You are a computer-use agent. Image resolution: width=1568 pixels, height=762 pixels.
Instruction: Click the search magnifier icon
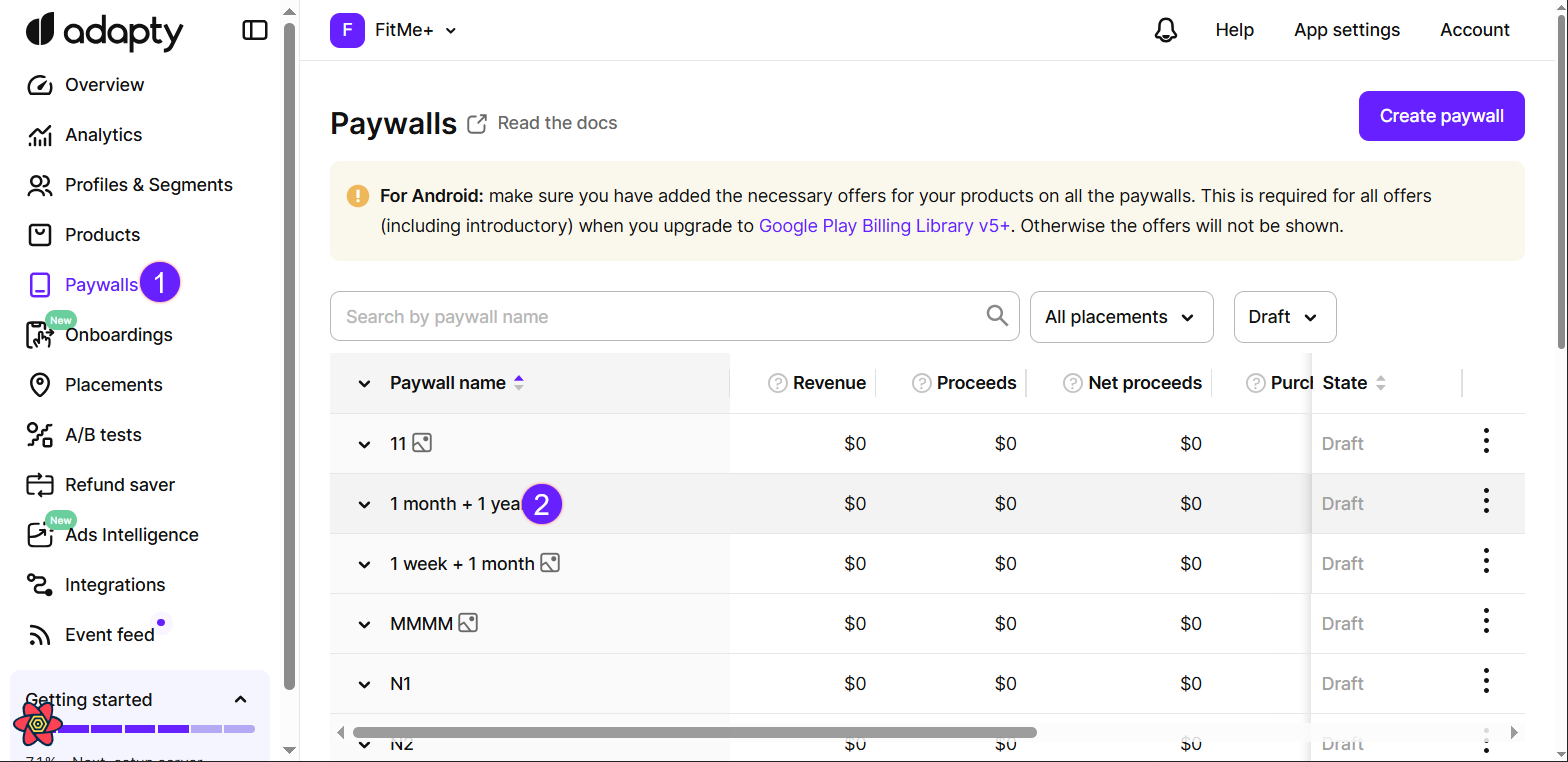tap(997, 316)
